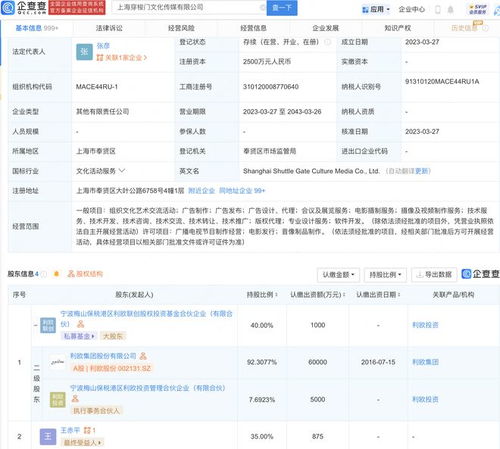Switch to the 经营风险 tab

pyautogui.click(x=181, y=28)
